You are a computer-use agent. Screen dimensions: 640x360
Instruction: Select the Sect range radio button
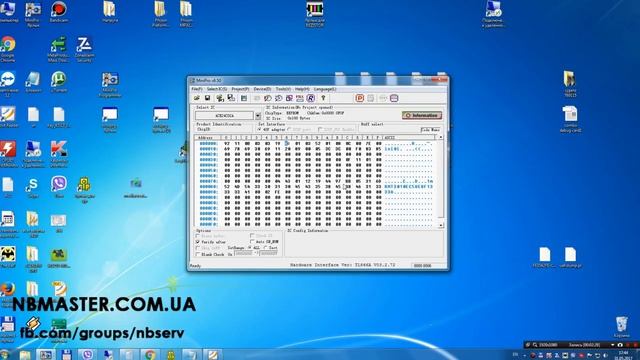(x=265, y=248)
